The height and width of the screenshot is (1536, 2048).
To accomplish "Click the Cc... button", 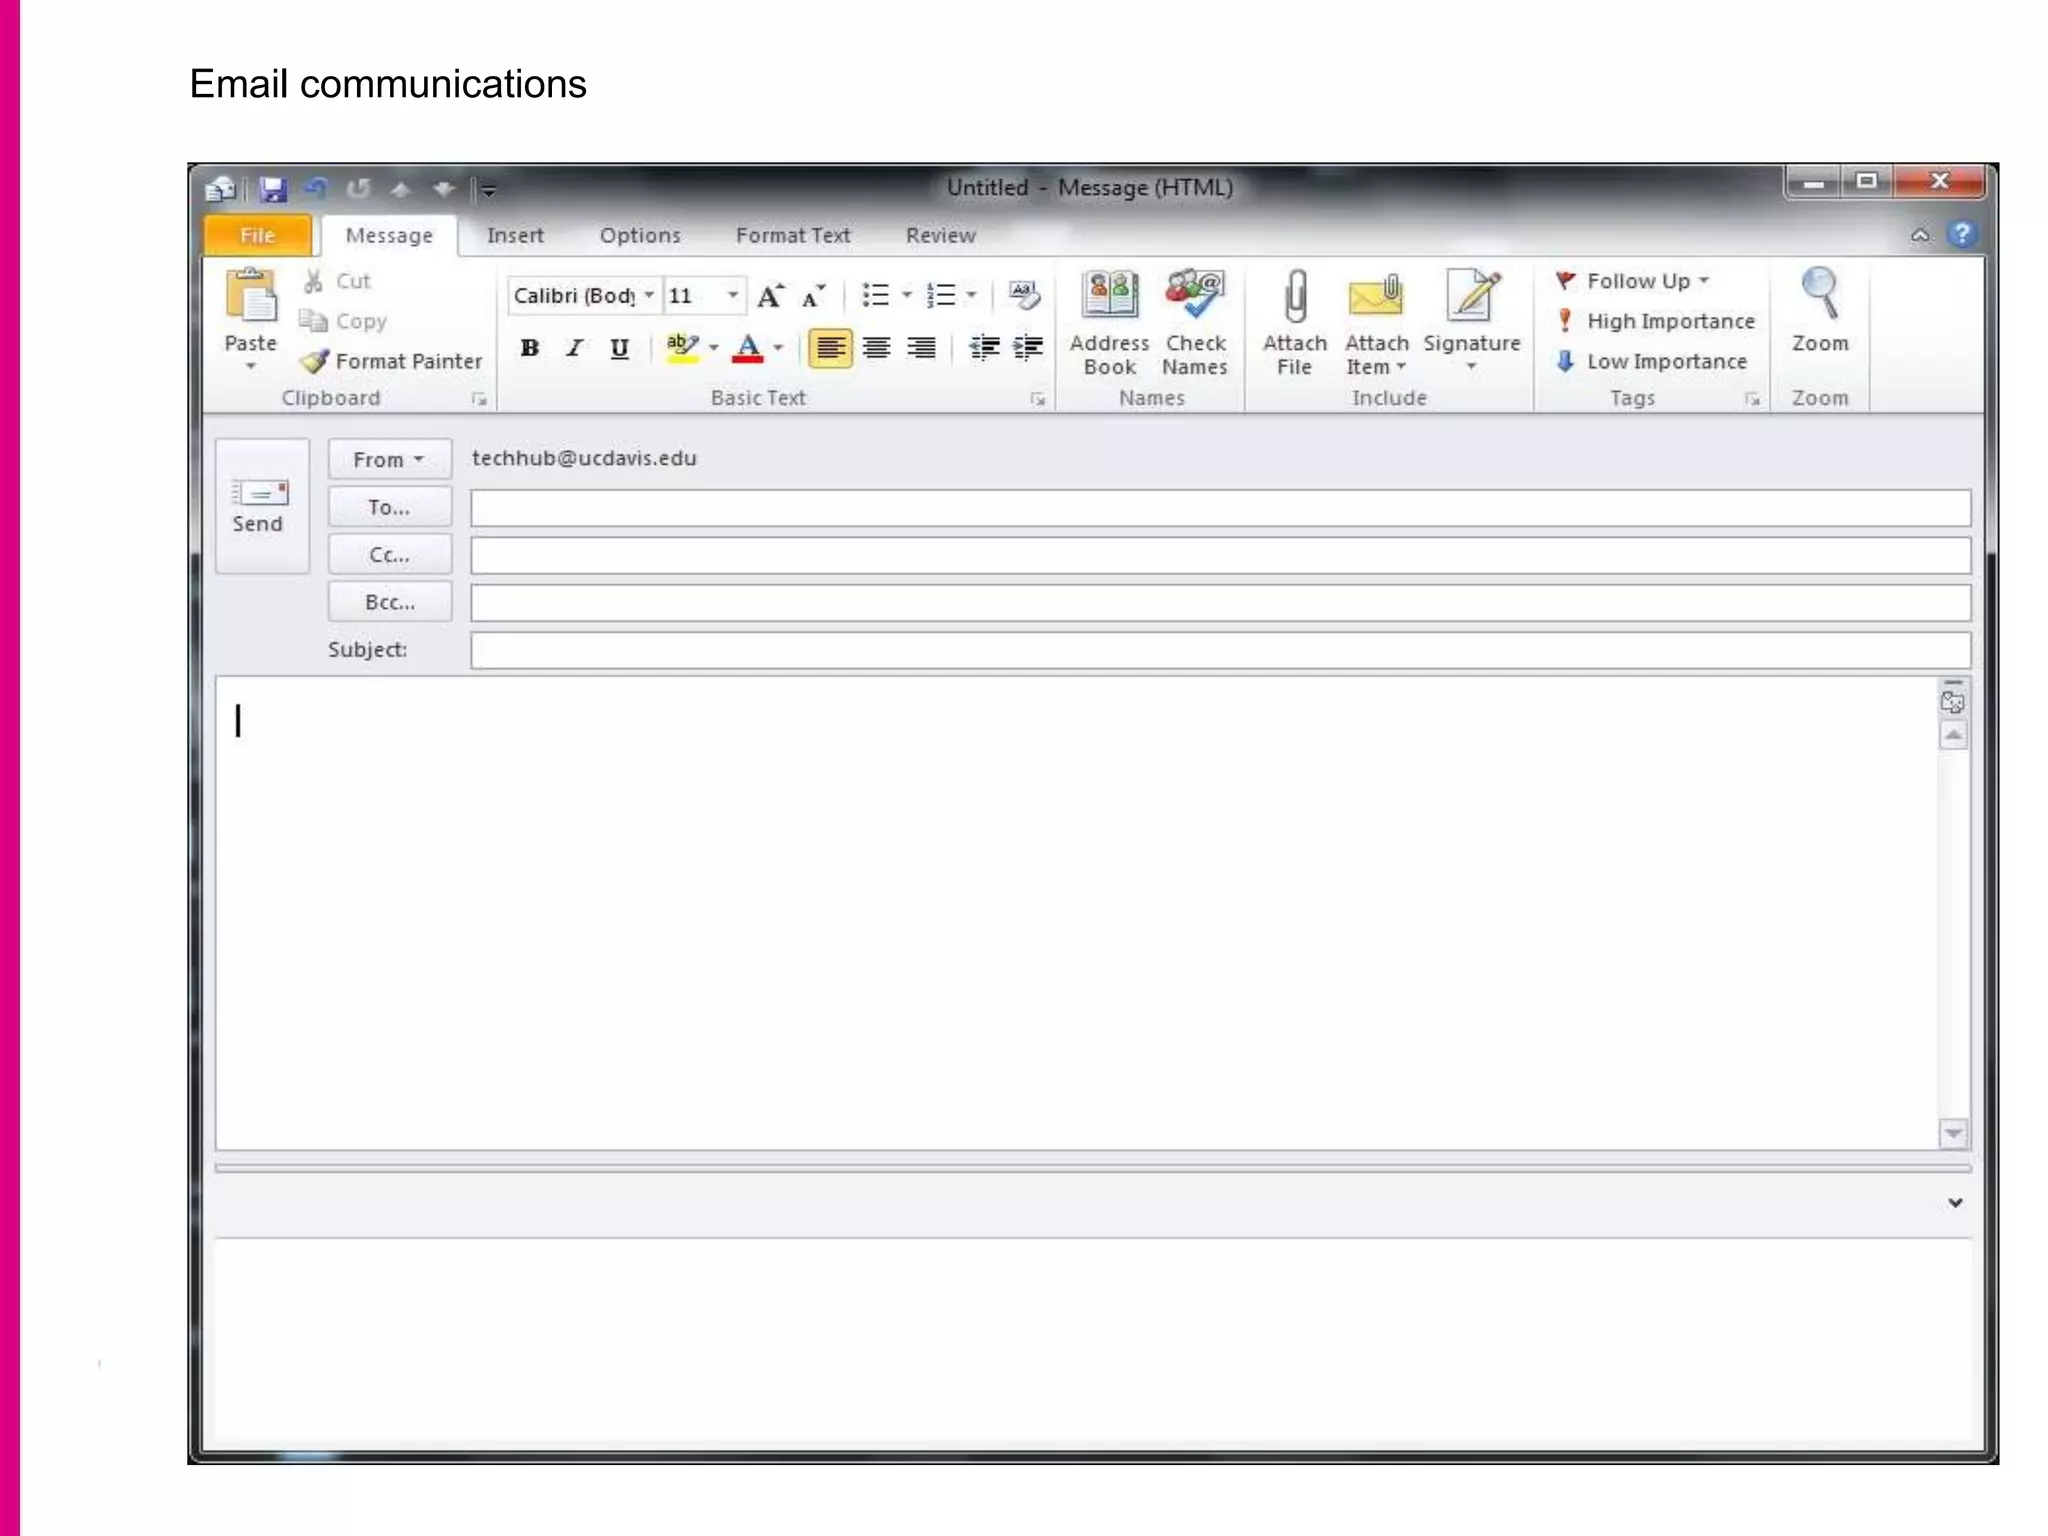I will (x=389, y=555).
